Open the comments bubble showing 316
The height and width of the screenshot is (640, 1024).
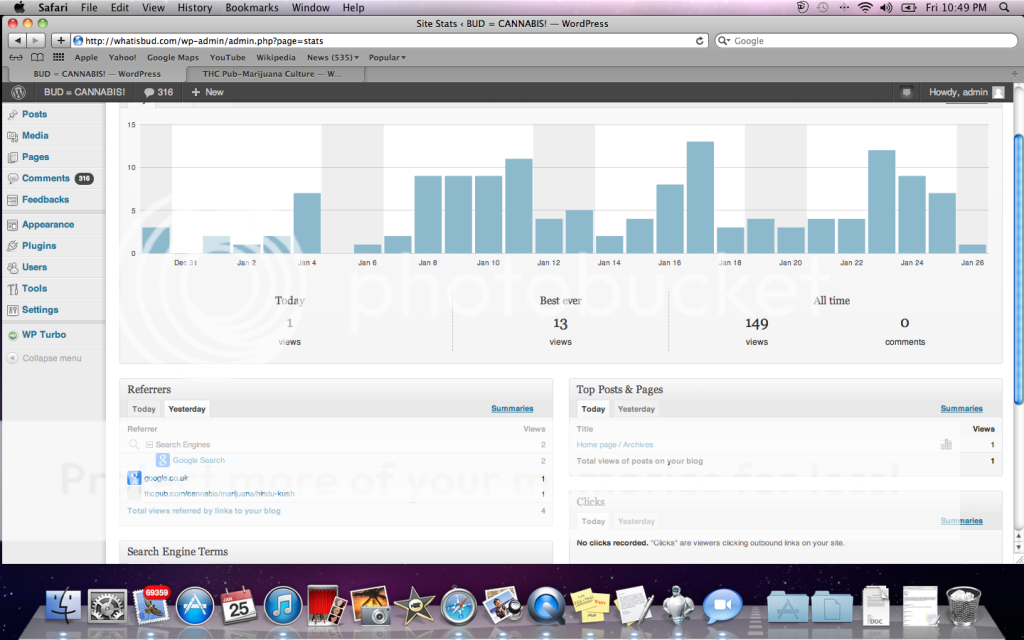(158, 92)
